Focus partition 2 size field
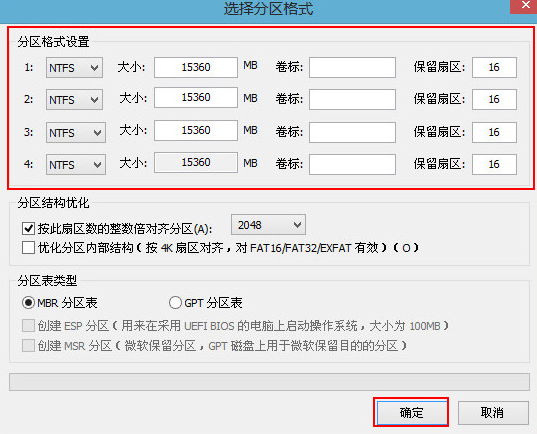 pos(196,97)
